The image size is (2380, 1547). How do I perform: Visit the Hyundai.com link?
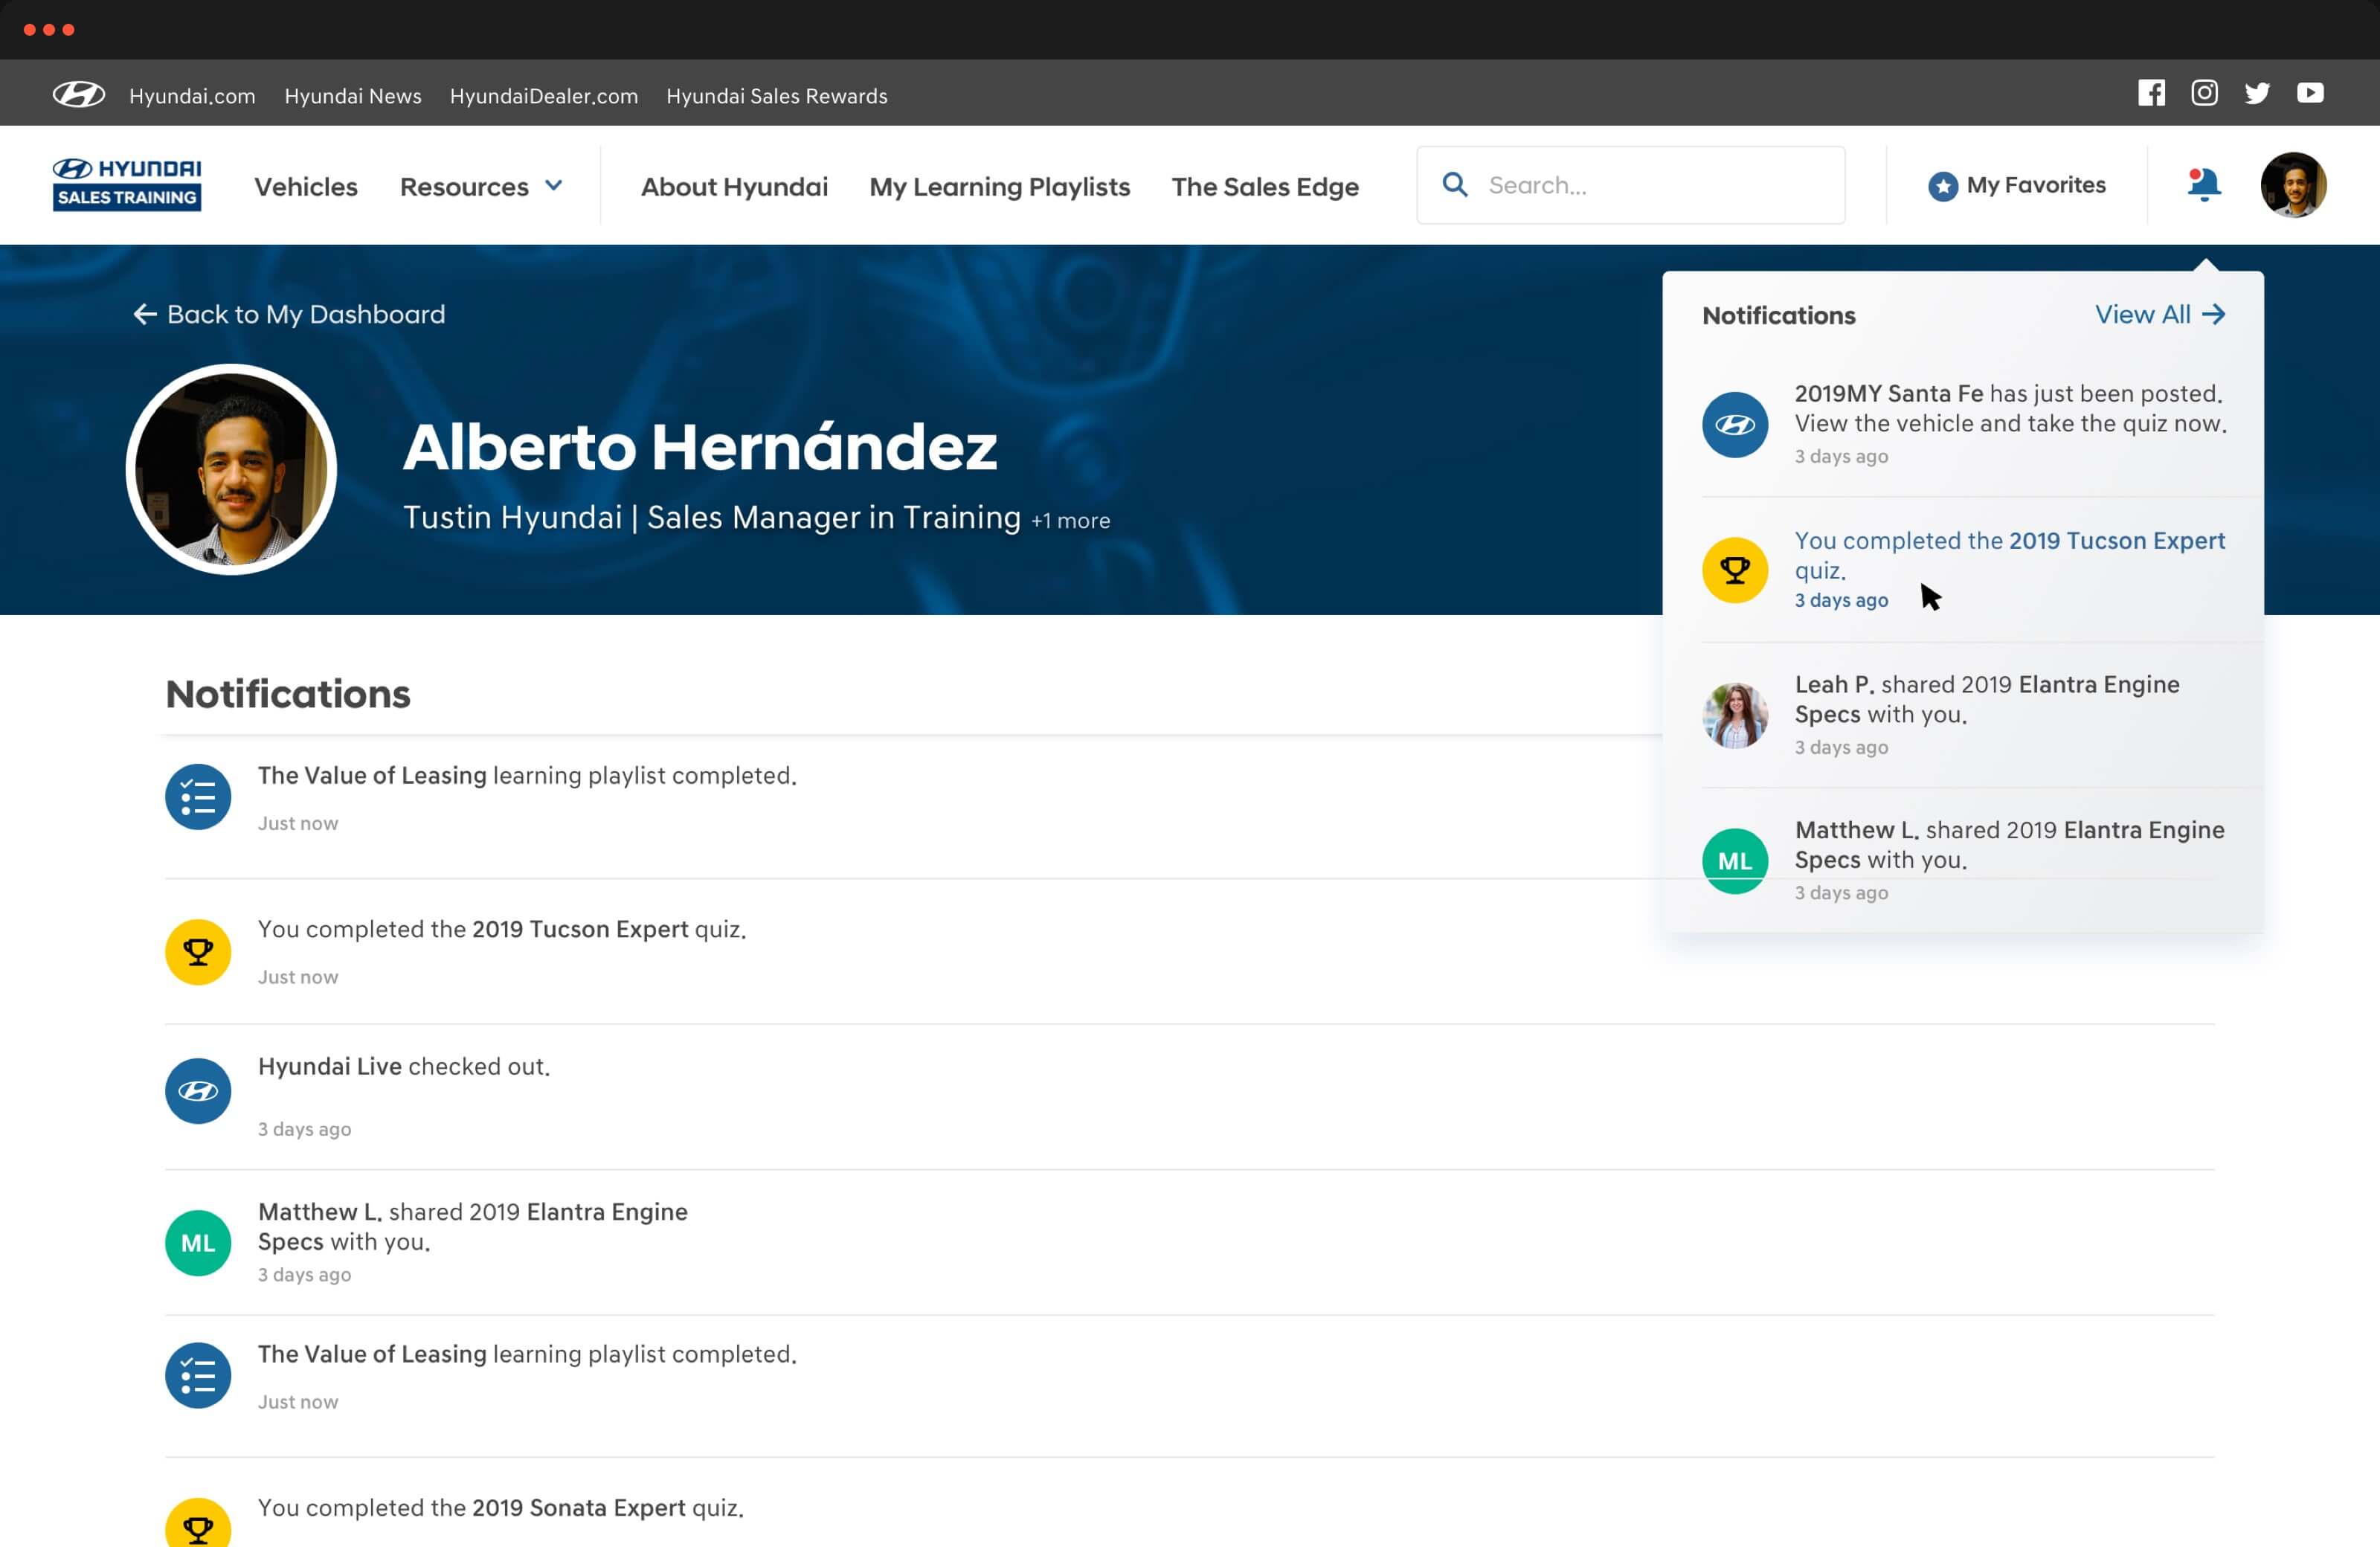pyautogui.click(x=192, y=96)
